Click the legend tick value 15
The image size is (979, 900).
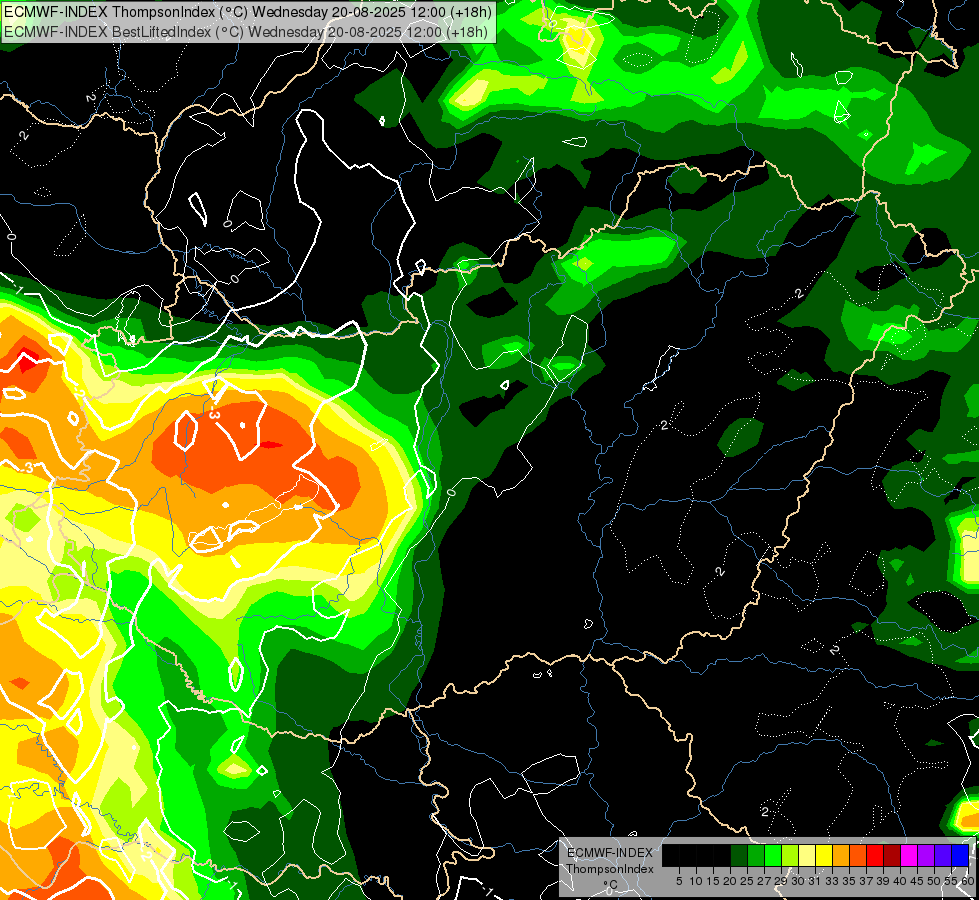pyautogui.click(x=714, y=881)
